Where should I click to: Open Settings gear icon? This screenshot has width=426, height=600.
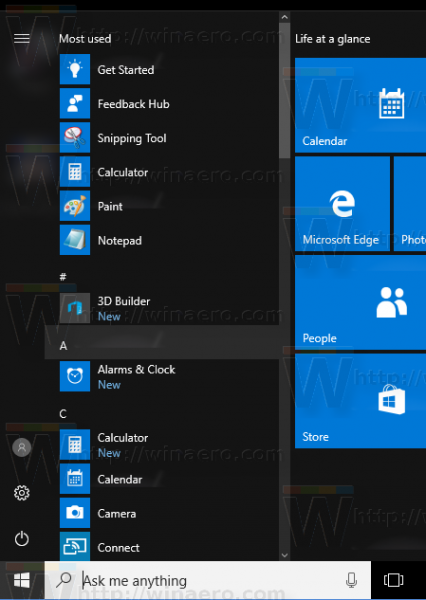(x=22, y=493)
